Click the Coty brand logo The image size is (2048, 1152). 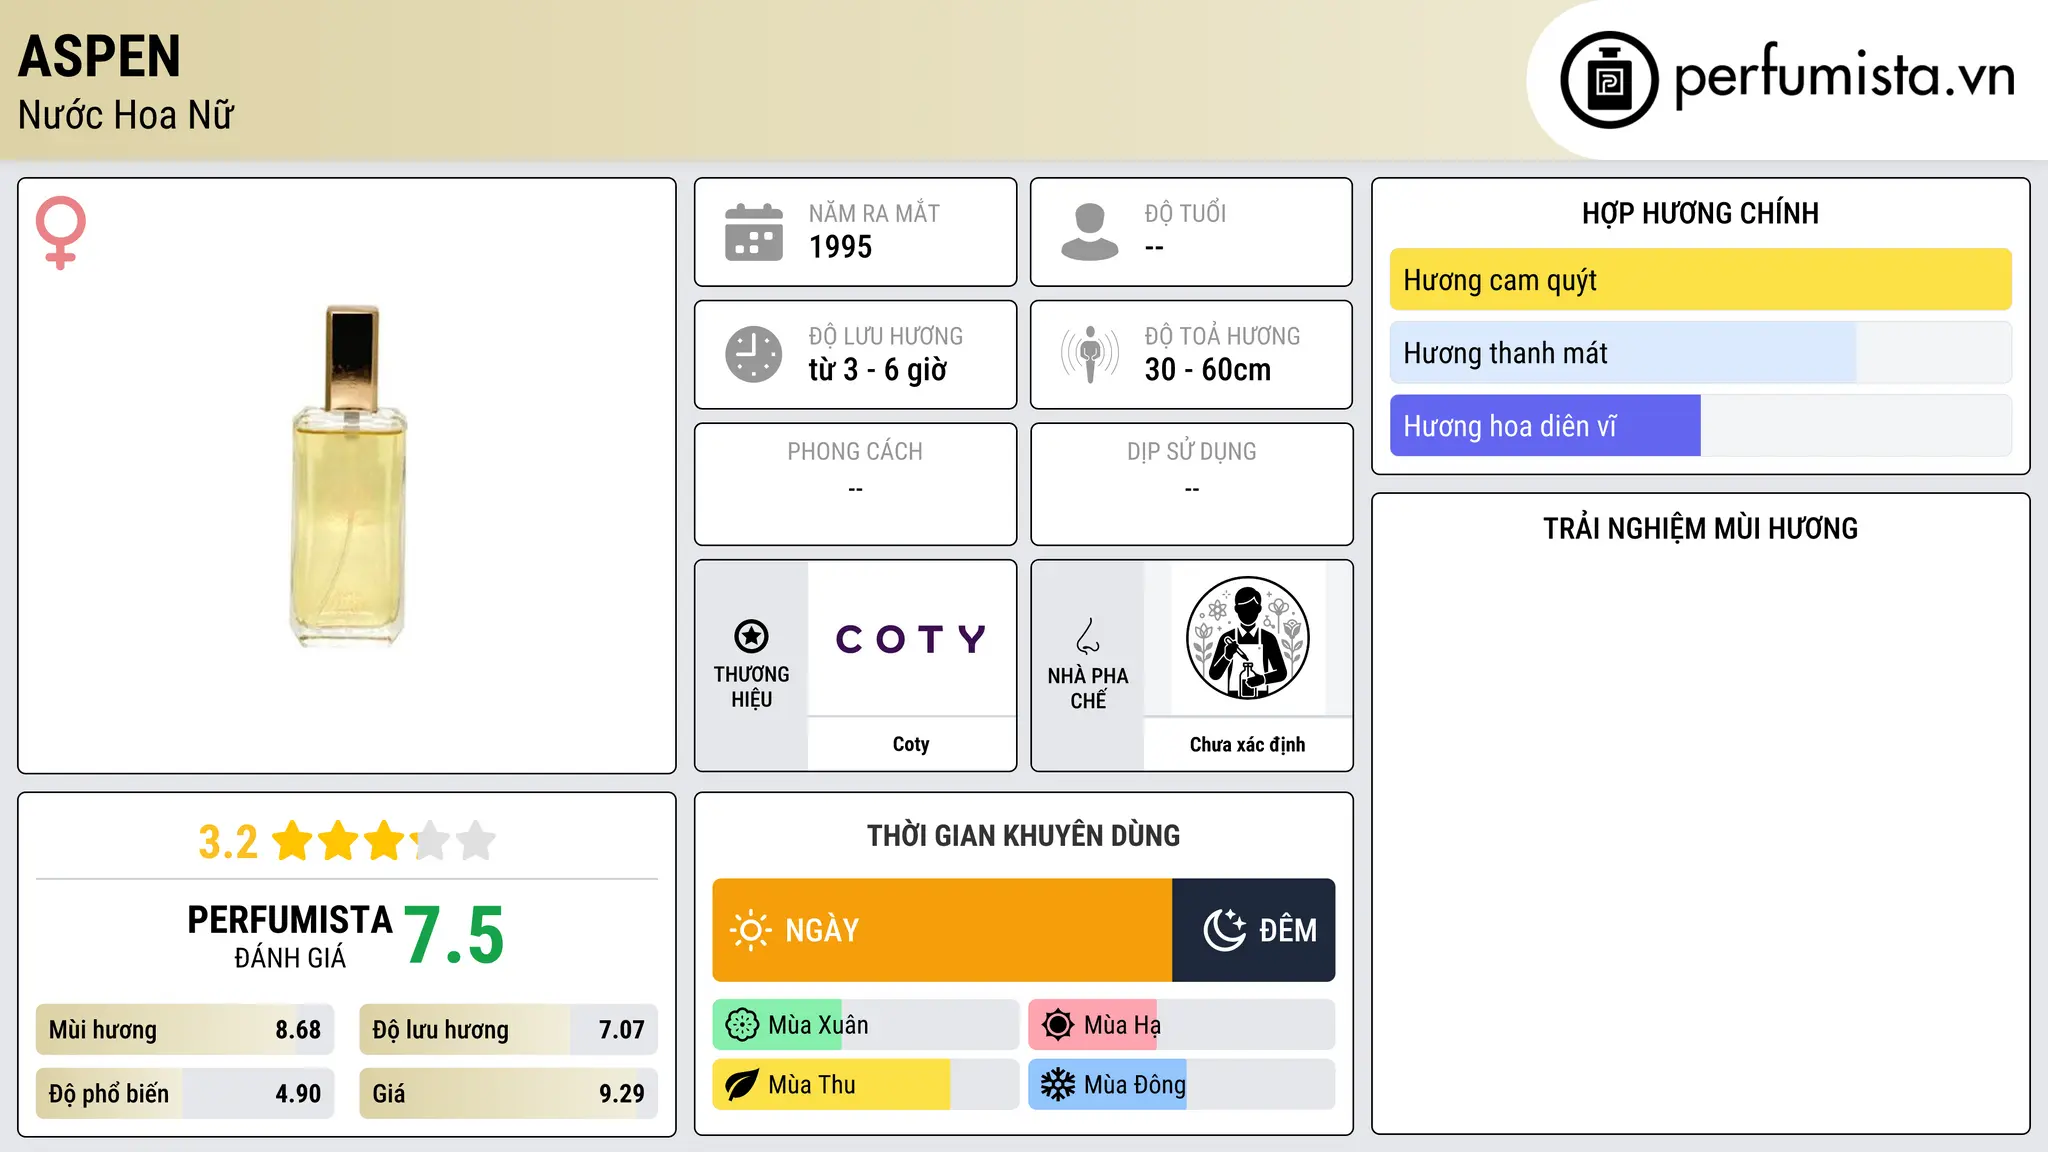coord(911,638)
